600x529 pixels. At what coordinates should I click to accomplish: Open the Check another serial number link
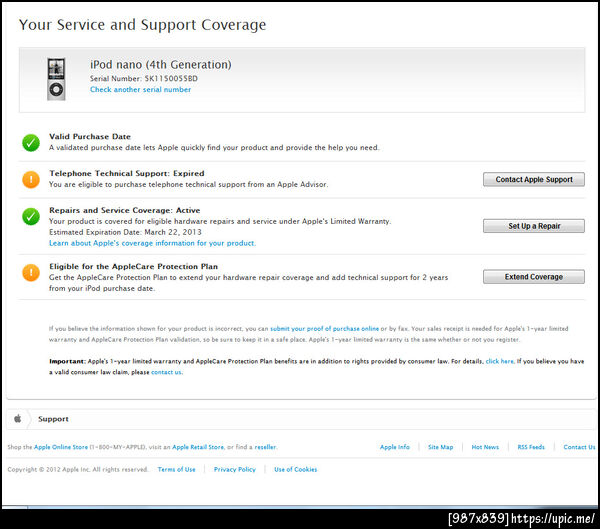pyautogui.click(x=140, y=90)
